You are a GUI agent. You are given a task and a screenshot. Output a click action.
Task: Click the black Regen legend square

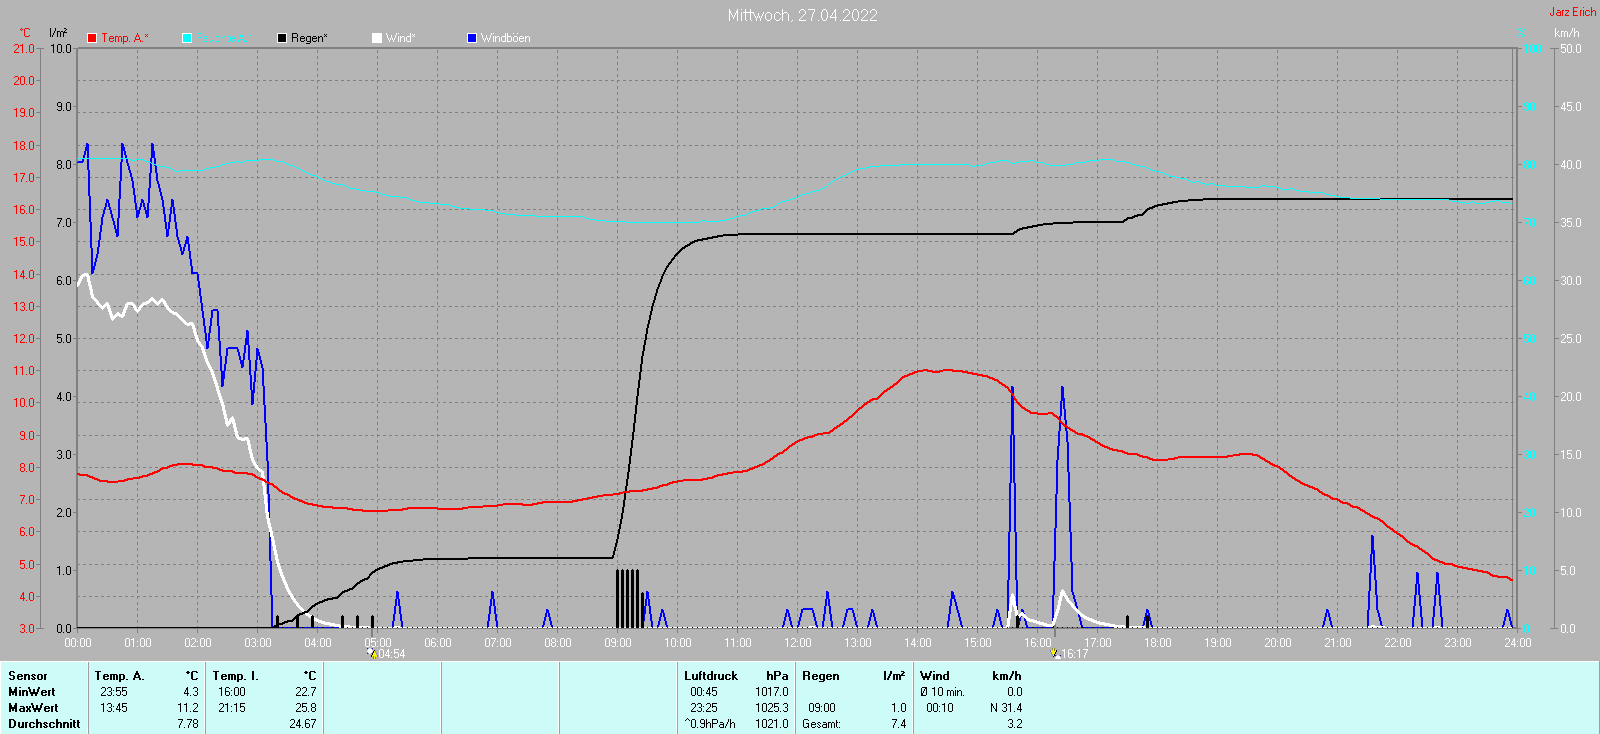click(x=282, y=38)
